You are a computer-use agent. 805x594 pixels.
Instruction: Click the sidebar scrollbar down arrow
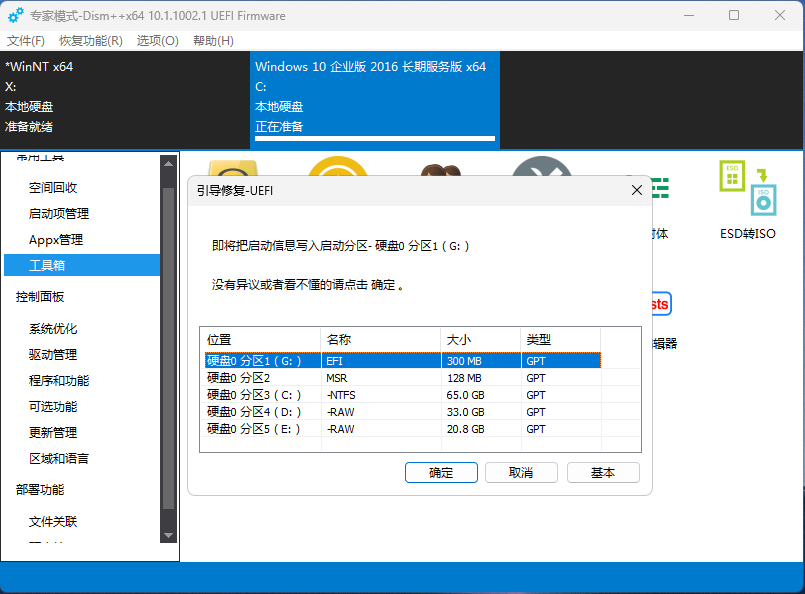tap(168, 535)
